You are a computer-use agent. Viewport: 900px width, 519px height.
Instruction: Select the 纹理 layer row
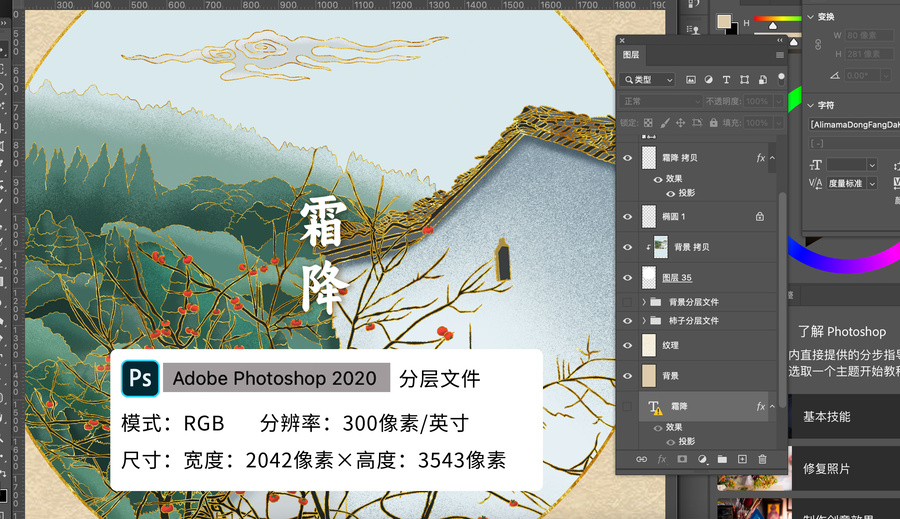(x=697, y=346)
